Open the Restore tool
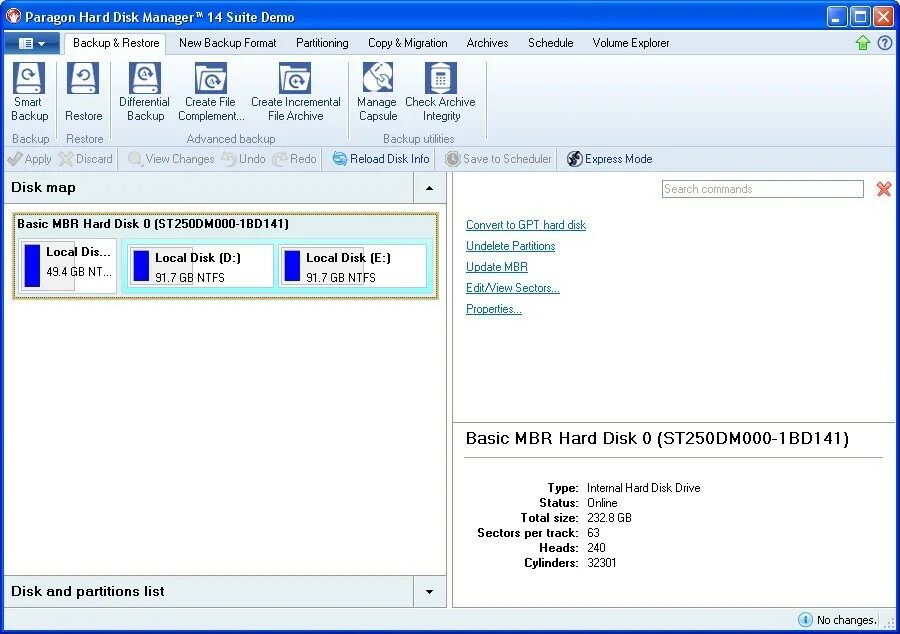900x634 pixels. [84, 92]
